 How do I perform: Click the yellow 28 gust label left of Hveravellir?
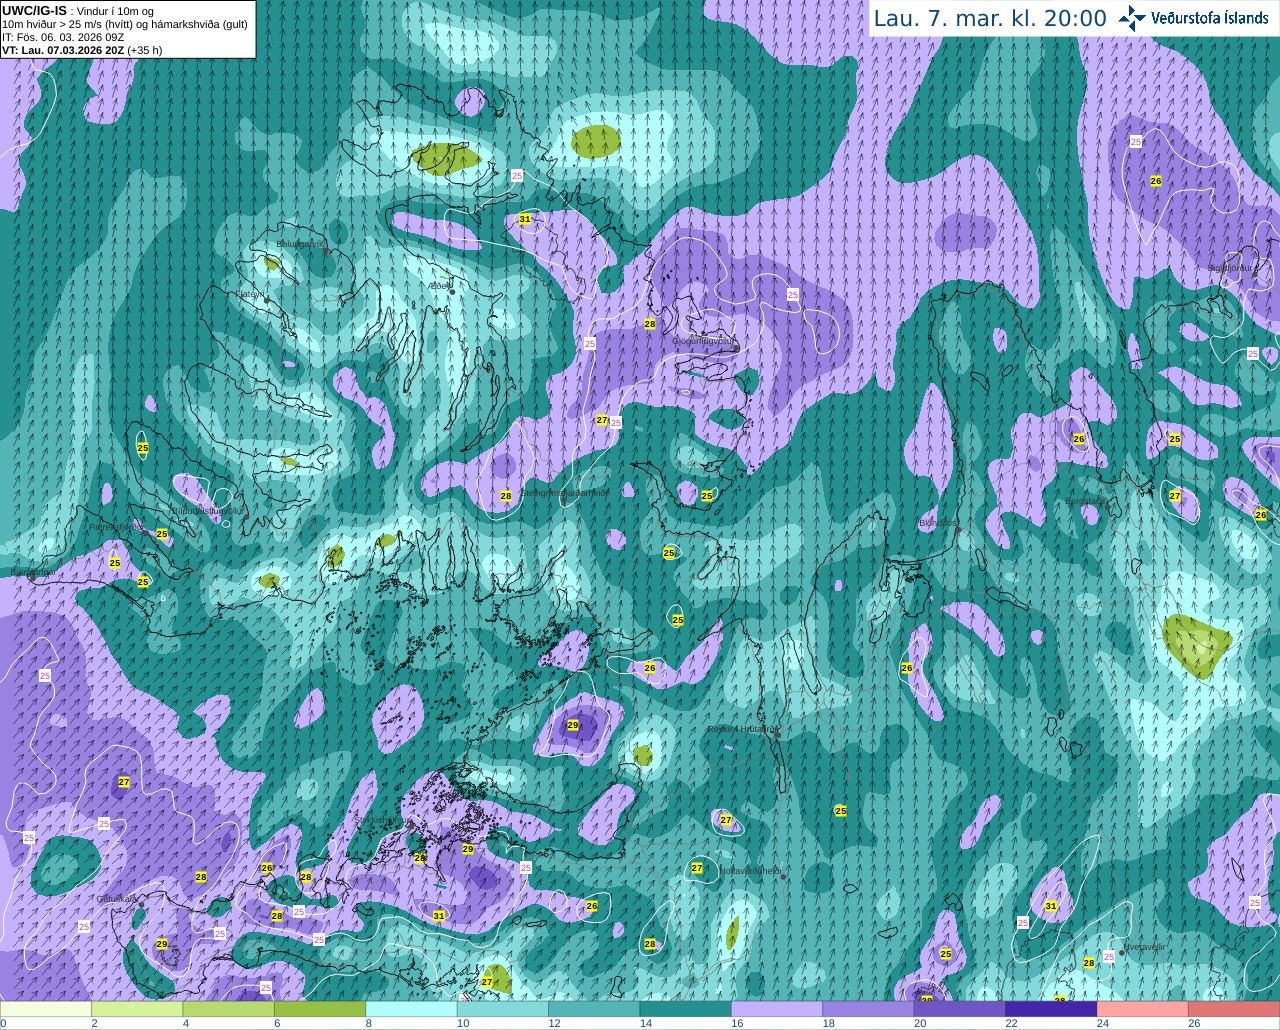click(1089, 963)
